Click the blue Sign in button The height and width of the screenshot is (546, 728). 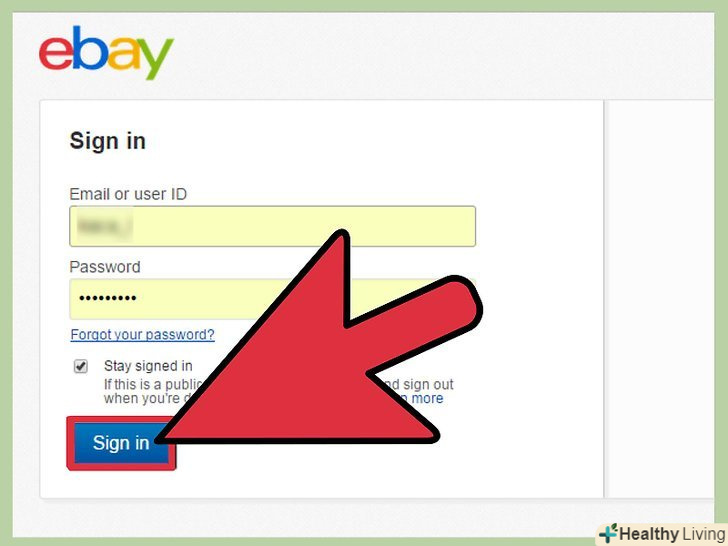click(121, 443)
